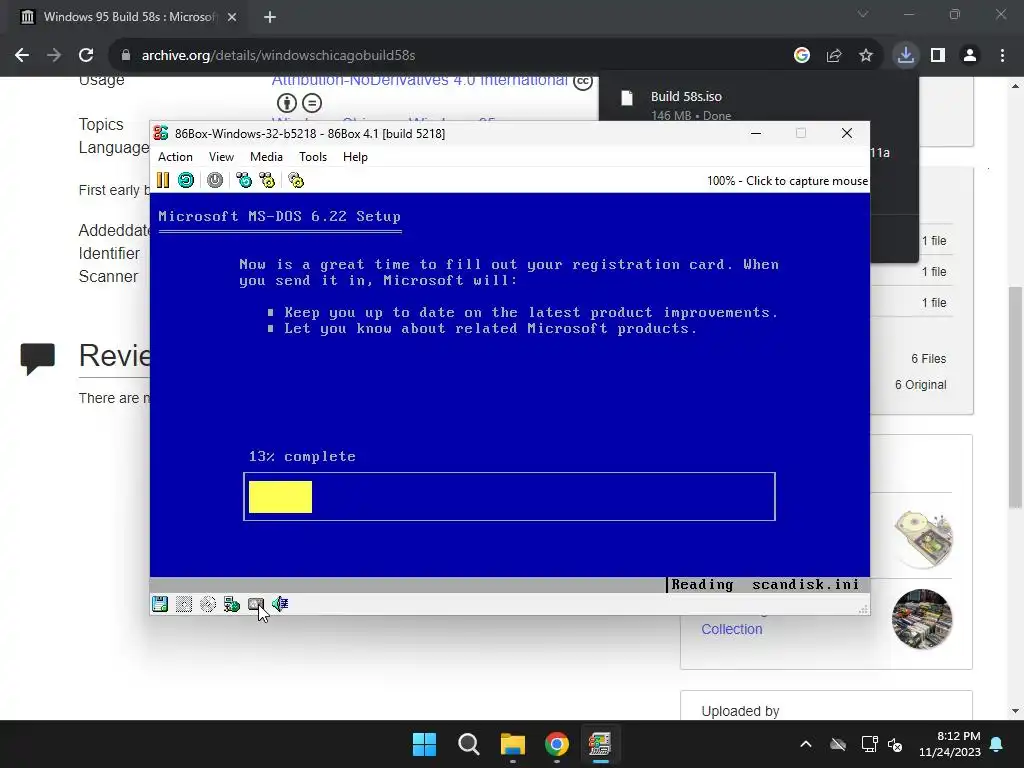The image size is (1024, 768).
Task: Open the Tools menu in 86Box
Action: pyautogui.click(x=312, y=157)
